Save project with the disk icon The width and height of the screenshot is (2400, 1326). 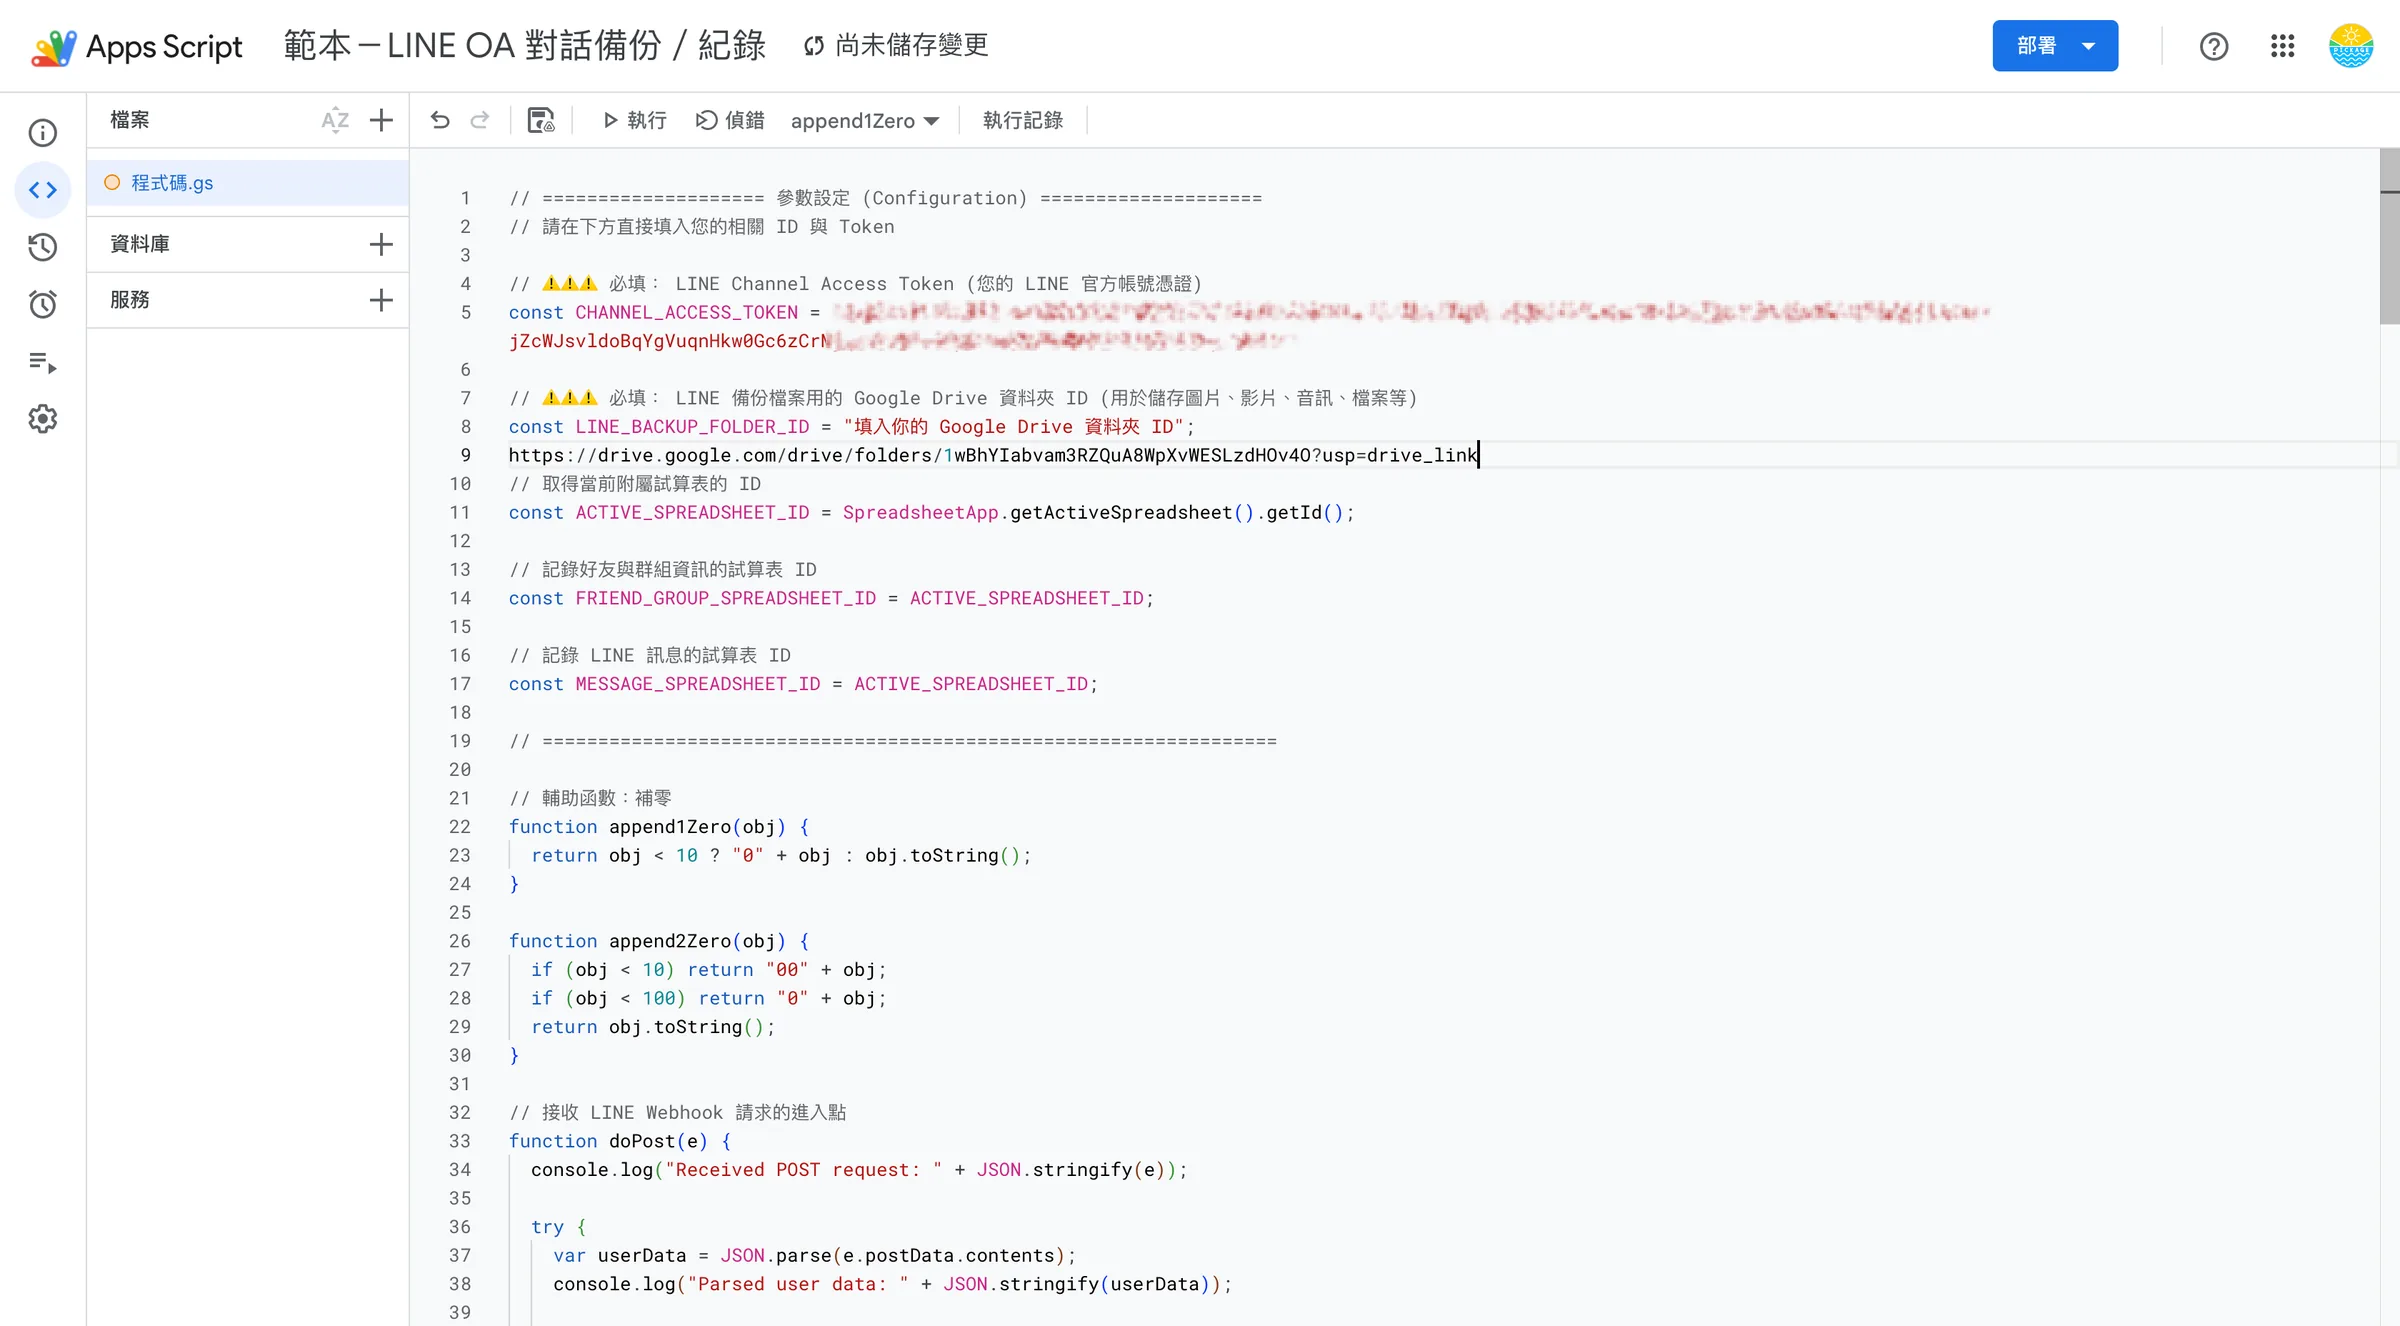541,121
